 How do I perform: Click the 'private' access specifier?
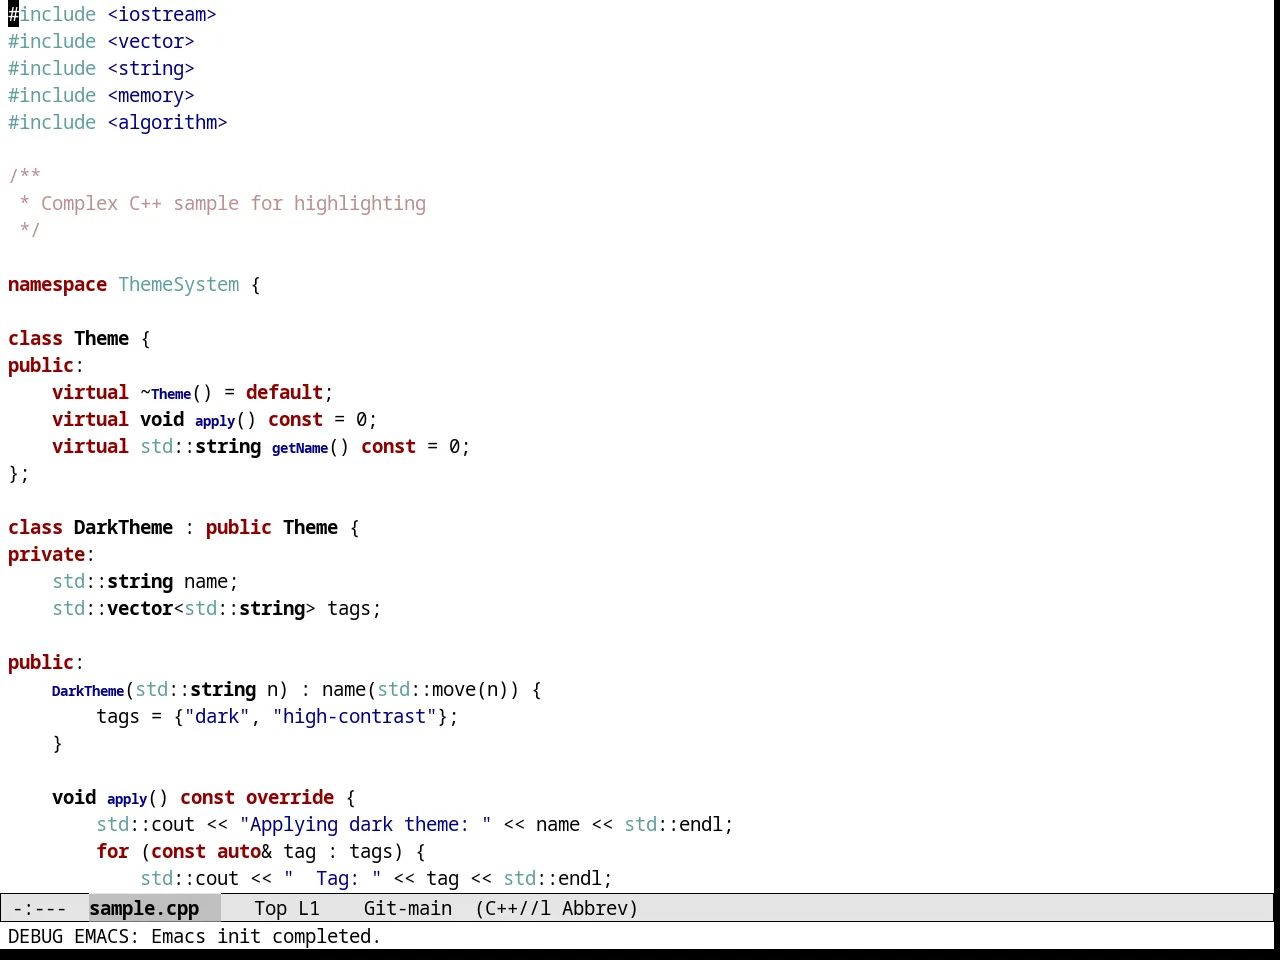coord(46,554)
